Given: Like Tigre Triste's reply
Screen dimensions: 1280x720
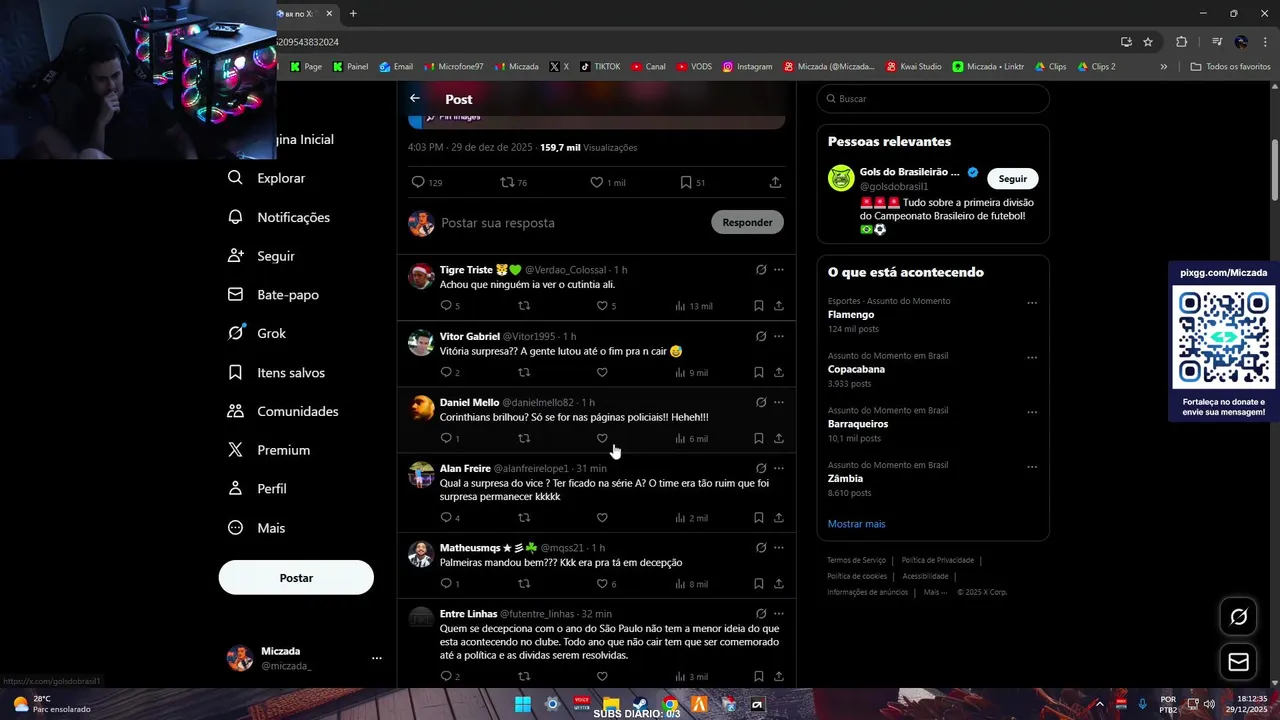Looking at the screenshot, I should click(x=602, y=306).
